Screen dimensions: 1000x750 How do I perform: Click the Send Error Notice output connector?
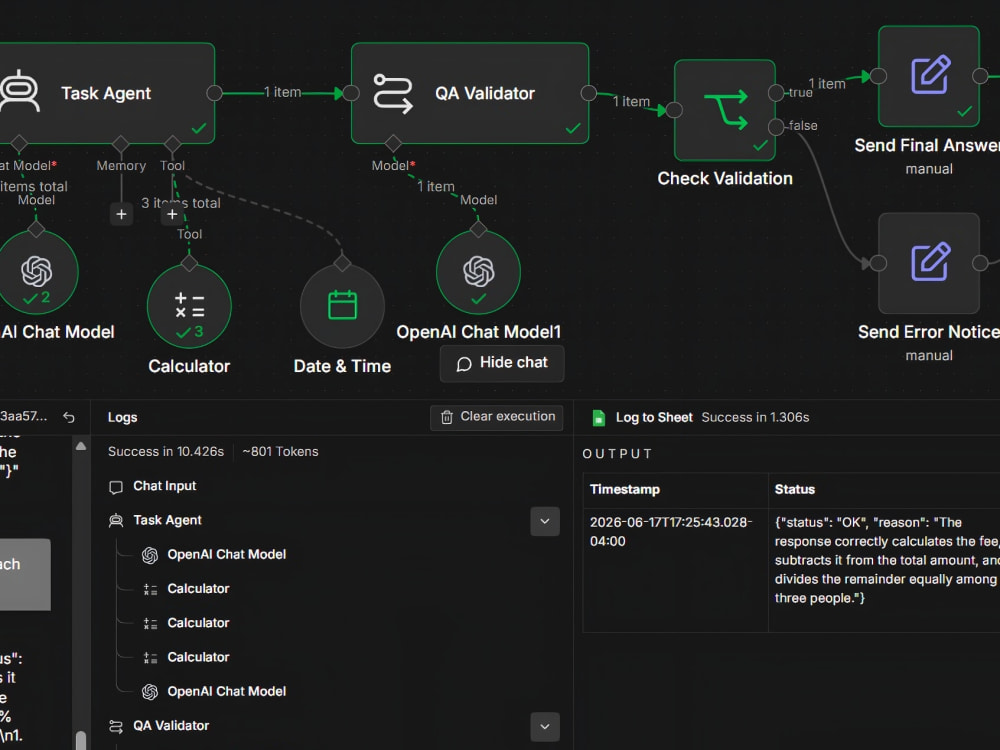click(x=980, y=263)
